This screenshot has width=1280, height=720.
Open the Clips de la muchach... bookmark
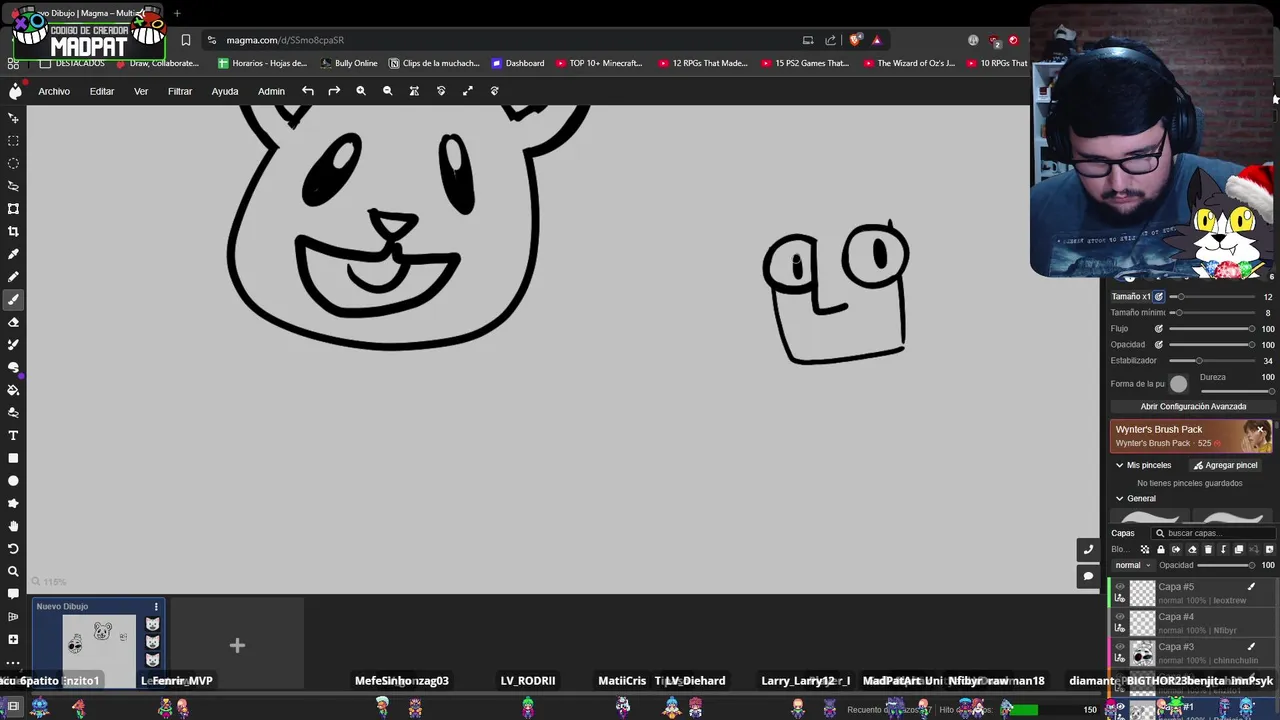tap(434, 63)
